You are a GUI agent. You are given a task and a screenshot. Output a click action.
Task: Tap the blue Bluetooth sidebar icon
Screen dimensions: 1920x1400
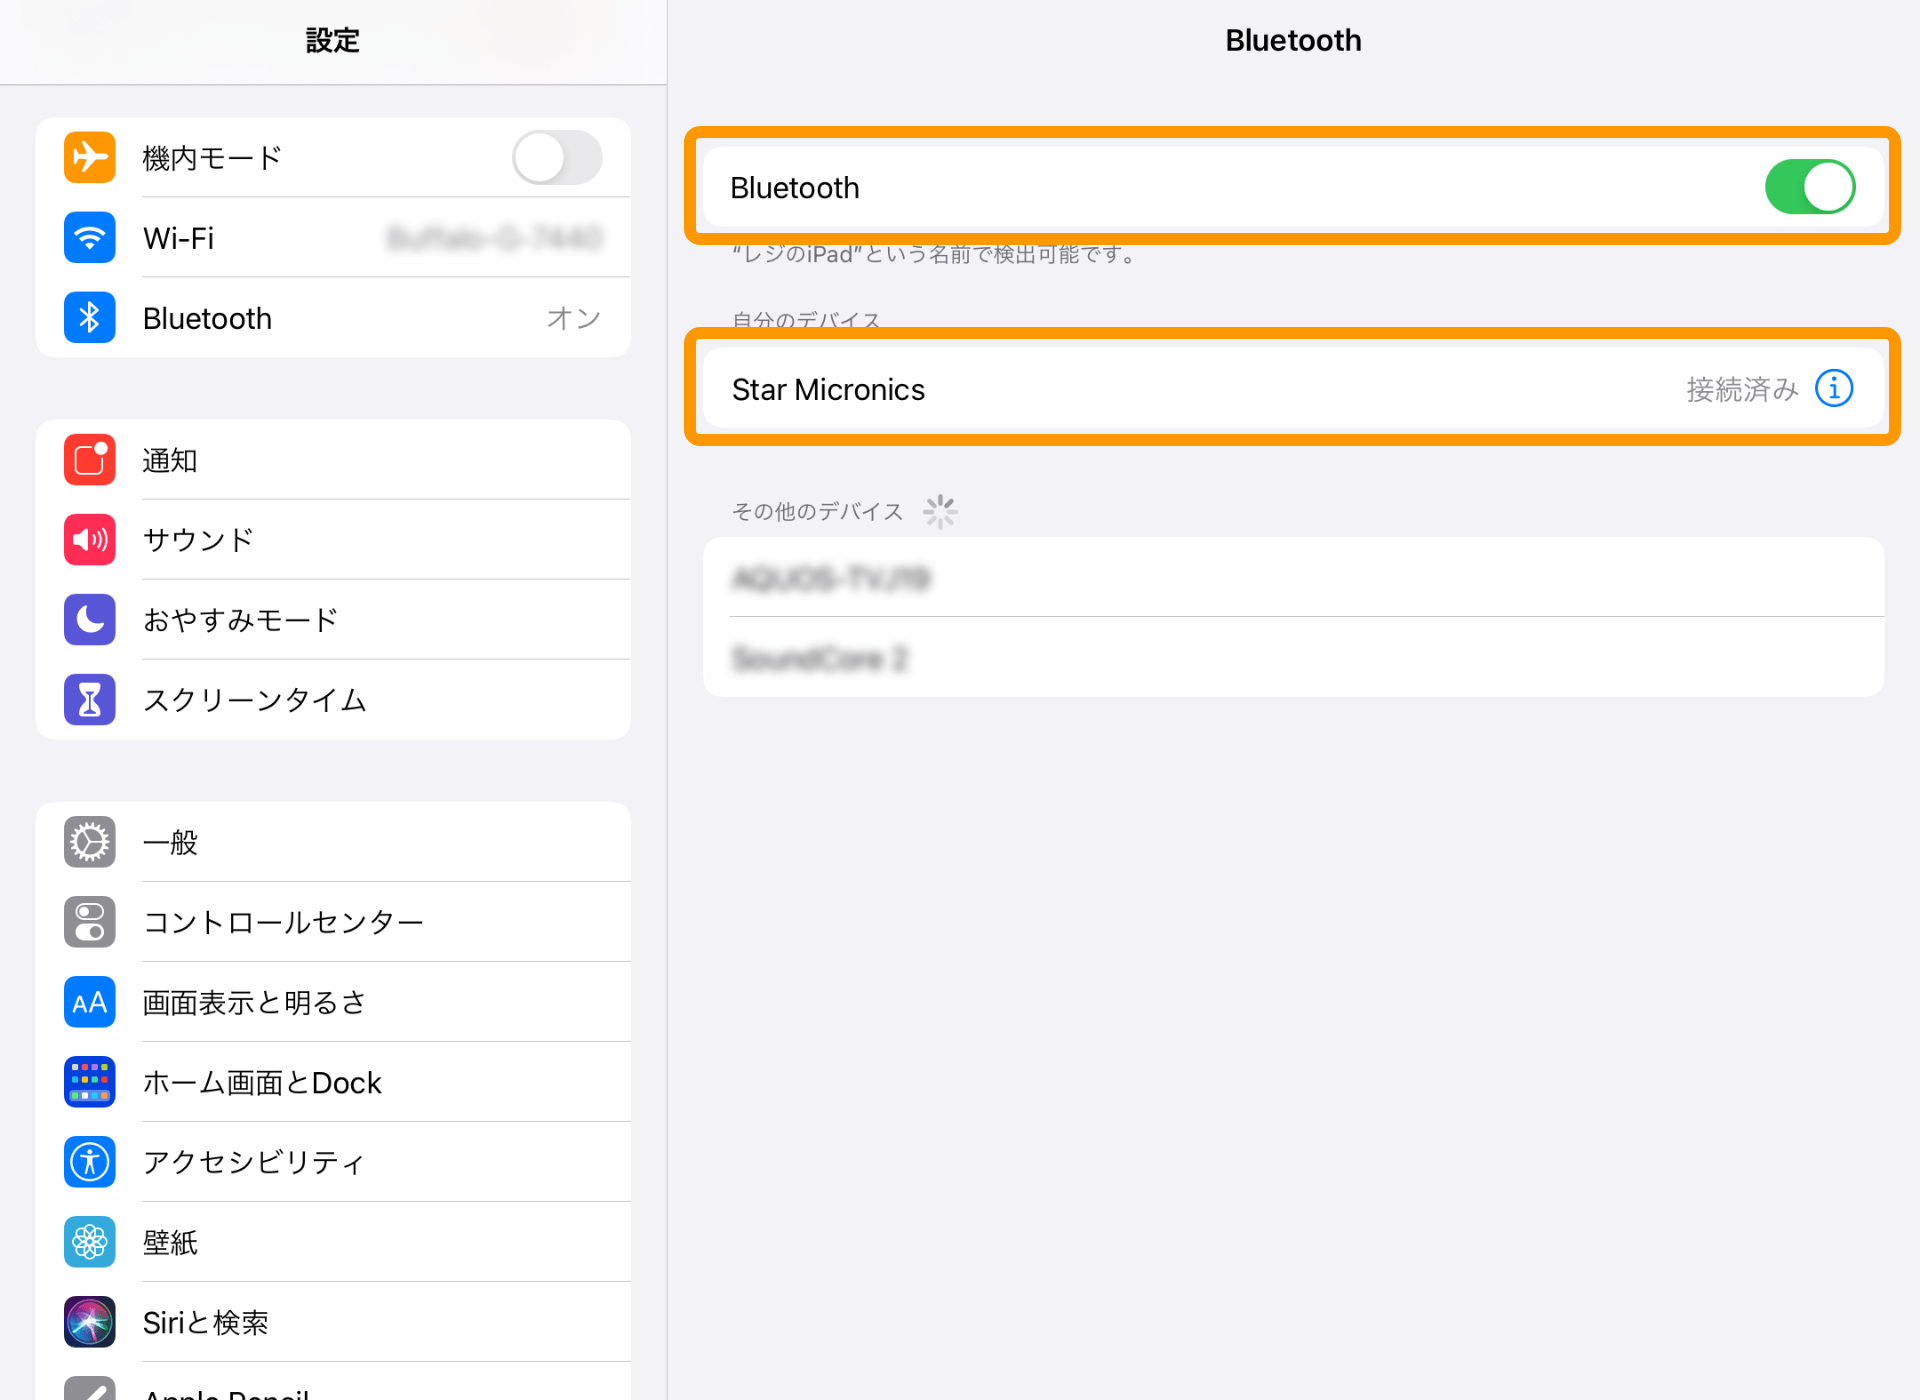tap(90, 318)
